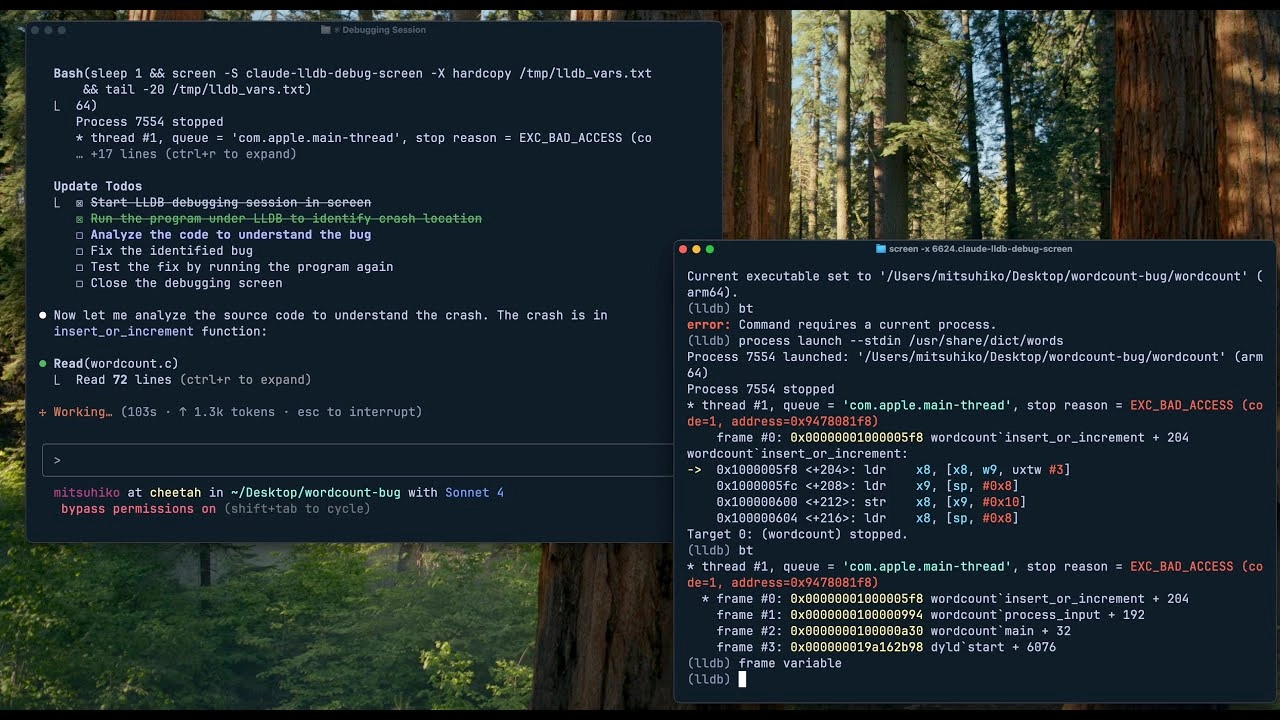This screenshot has width=1280, height=720.
Task: Toggle "Start LLDB debugging session in screen" checkbox
Action: (80, 203)
